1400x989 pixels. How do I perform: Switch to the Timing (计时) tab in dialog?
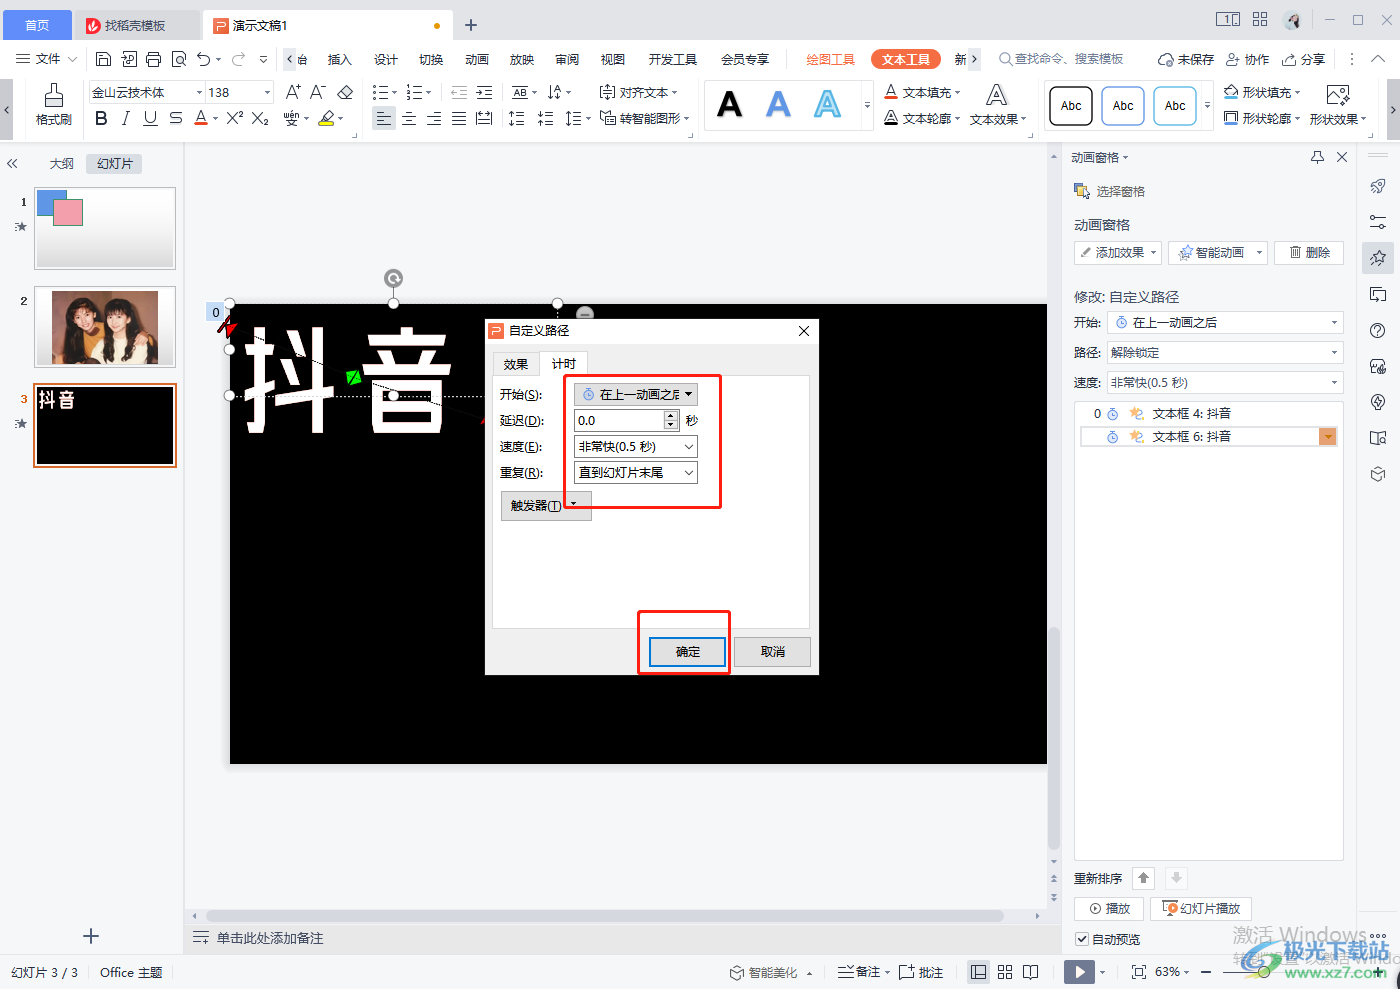pos(564,364)
